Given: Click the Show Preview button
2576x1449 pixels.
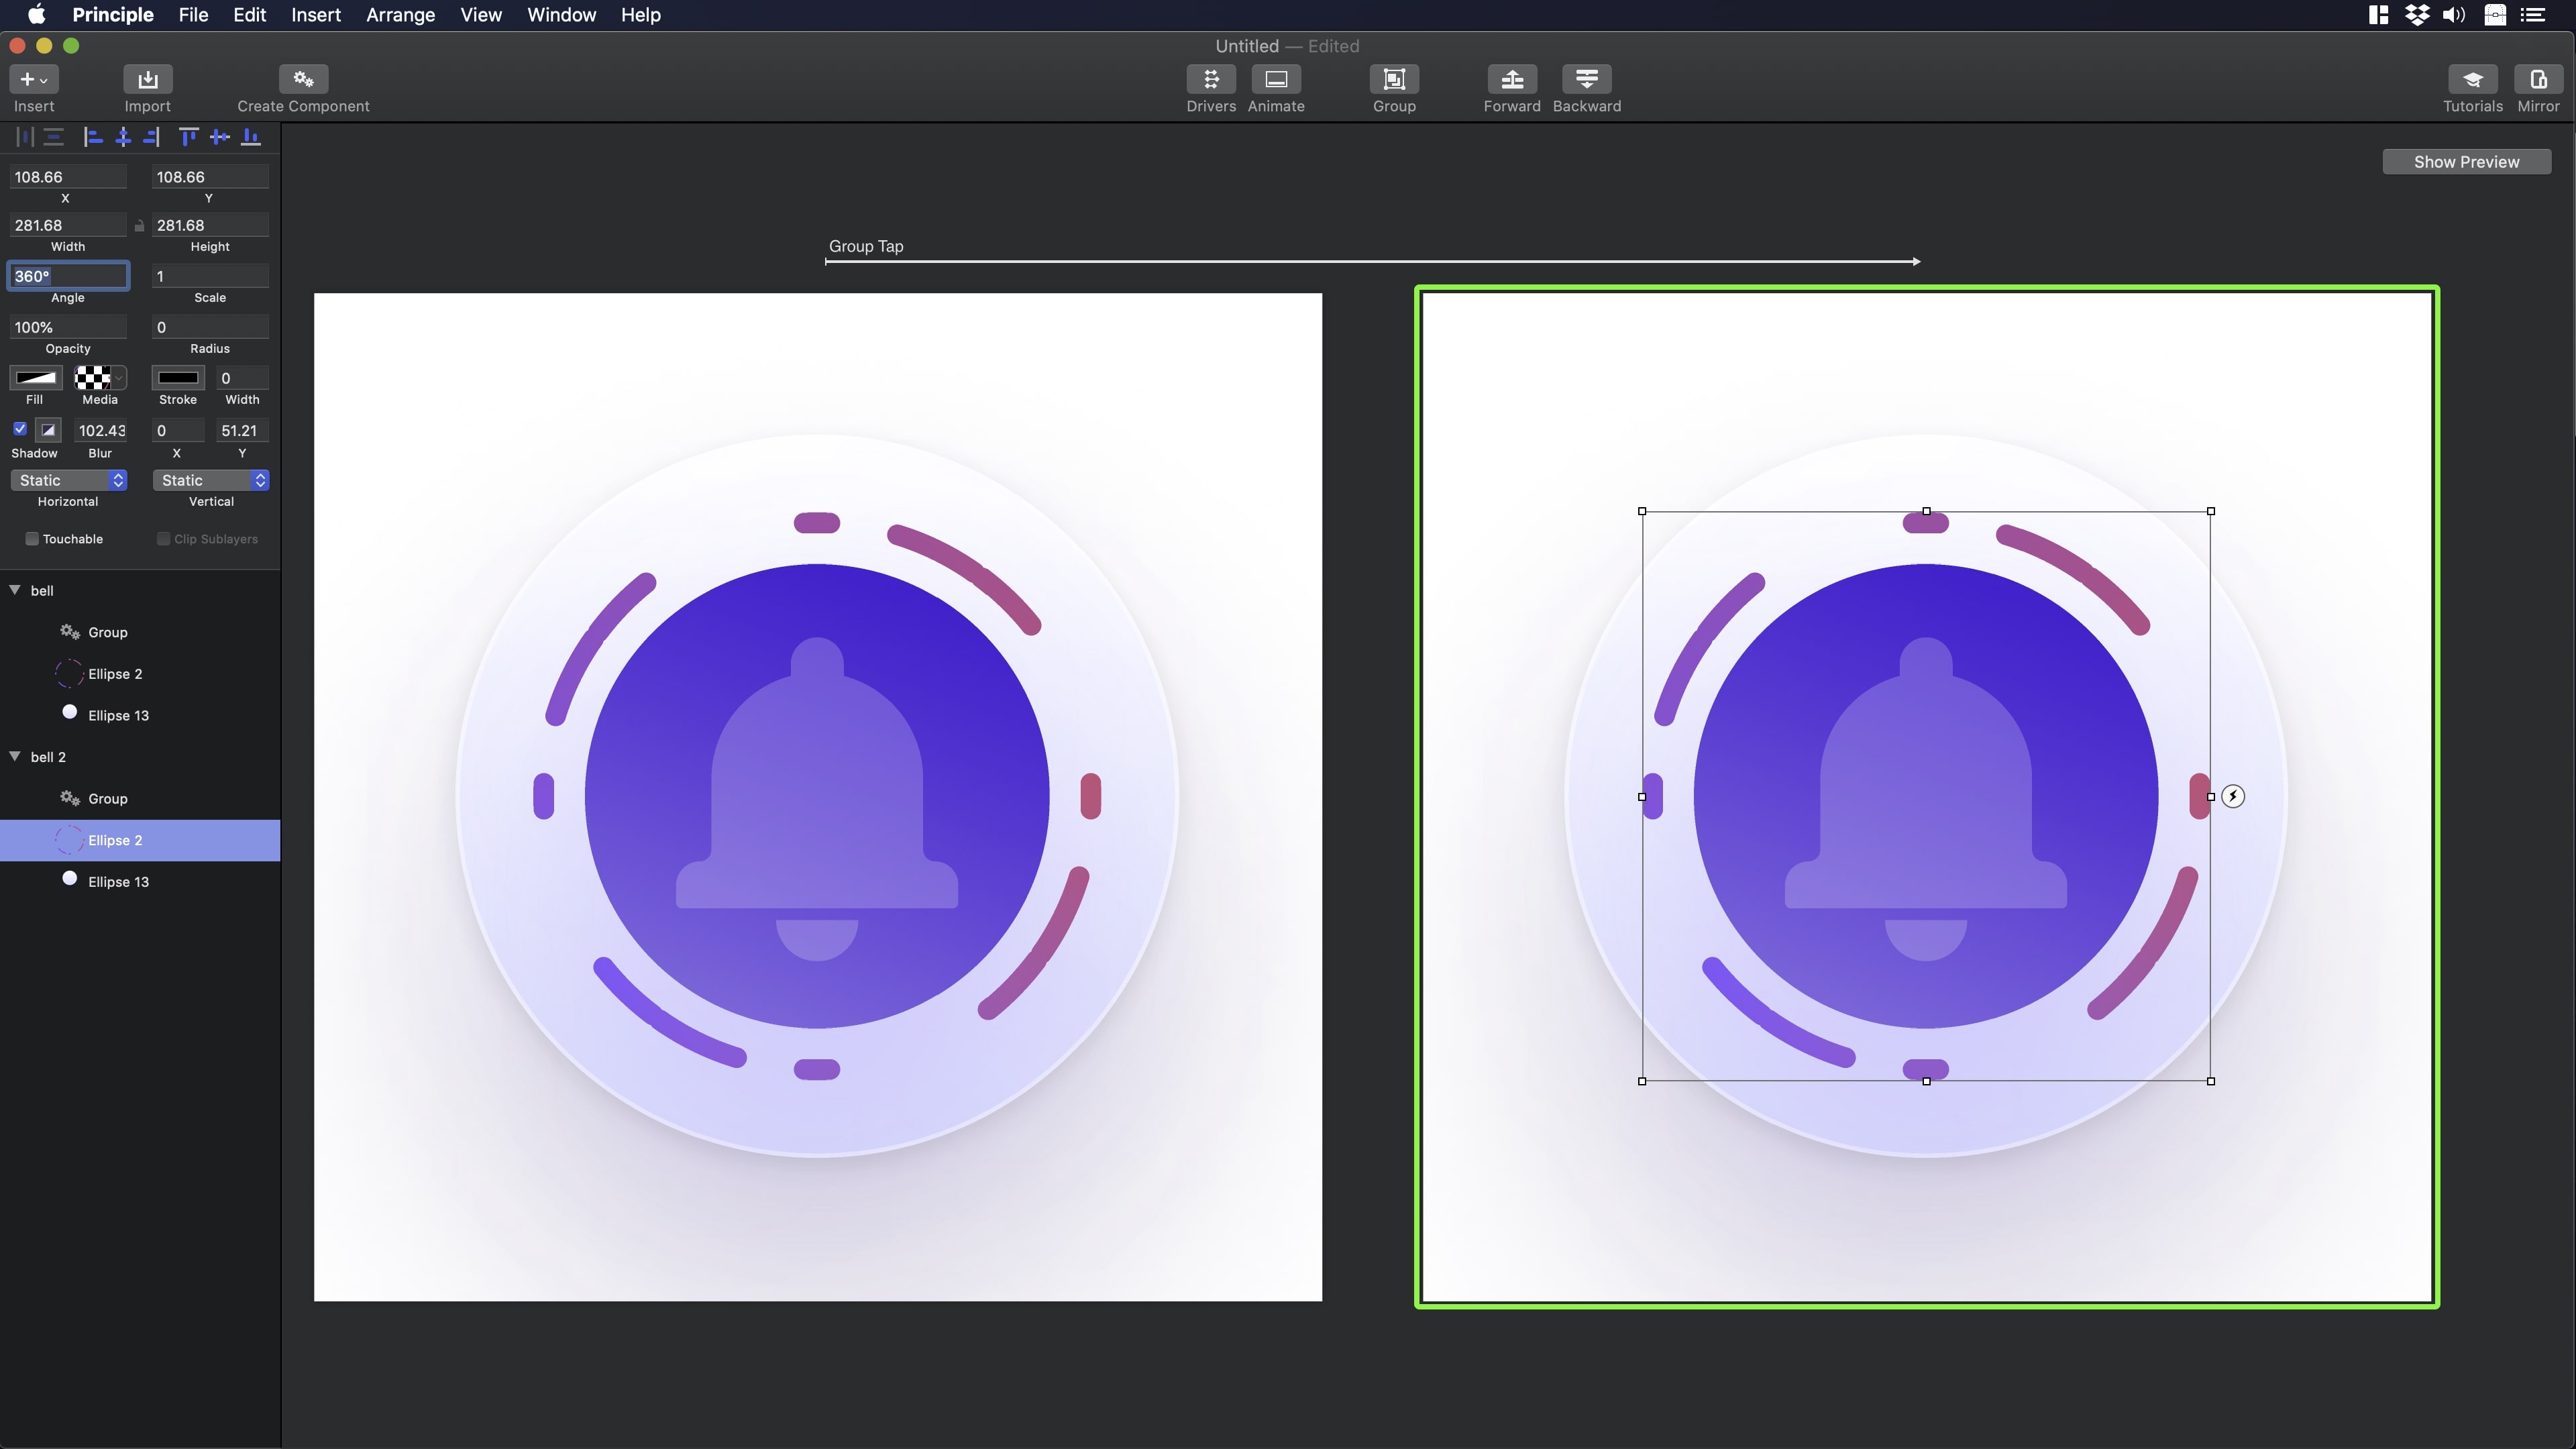Looking at the screenshot, I should [x=2466, y=162].
